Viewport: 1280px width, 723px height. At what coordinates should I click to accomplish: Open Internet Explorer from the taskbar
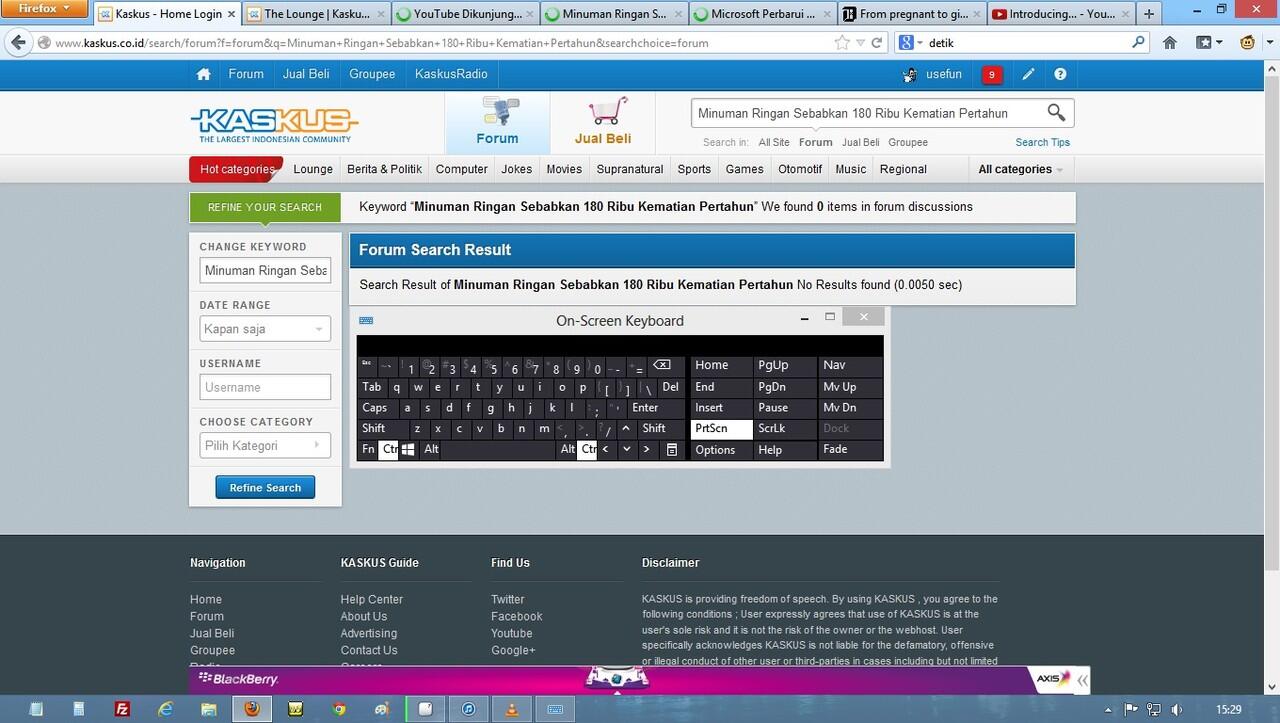(166, 709)
